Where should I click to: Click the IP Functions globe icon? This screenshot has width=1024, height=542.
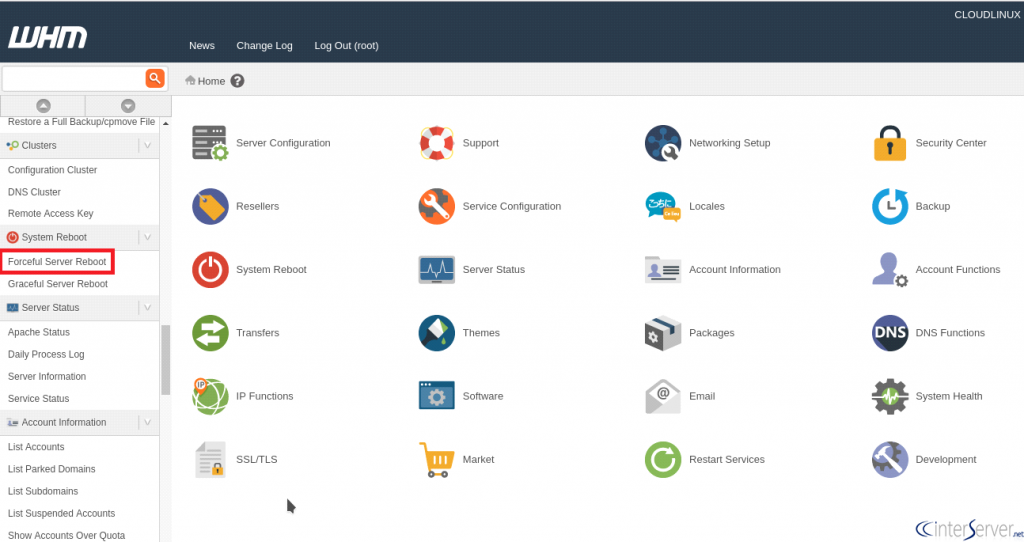210,396
